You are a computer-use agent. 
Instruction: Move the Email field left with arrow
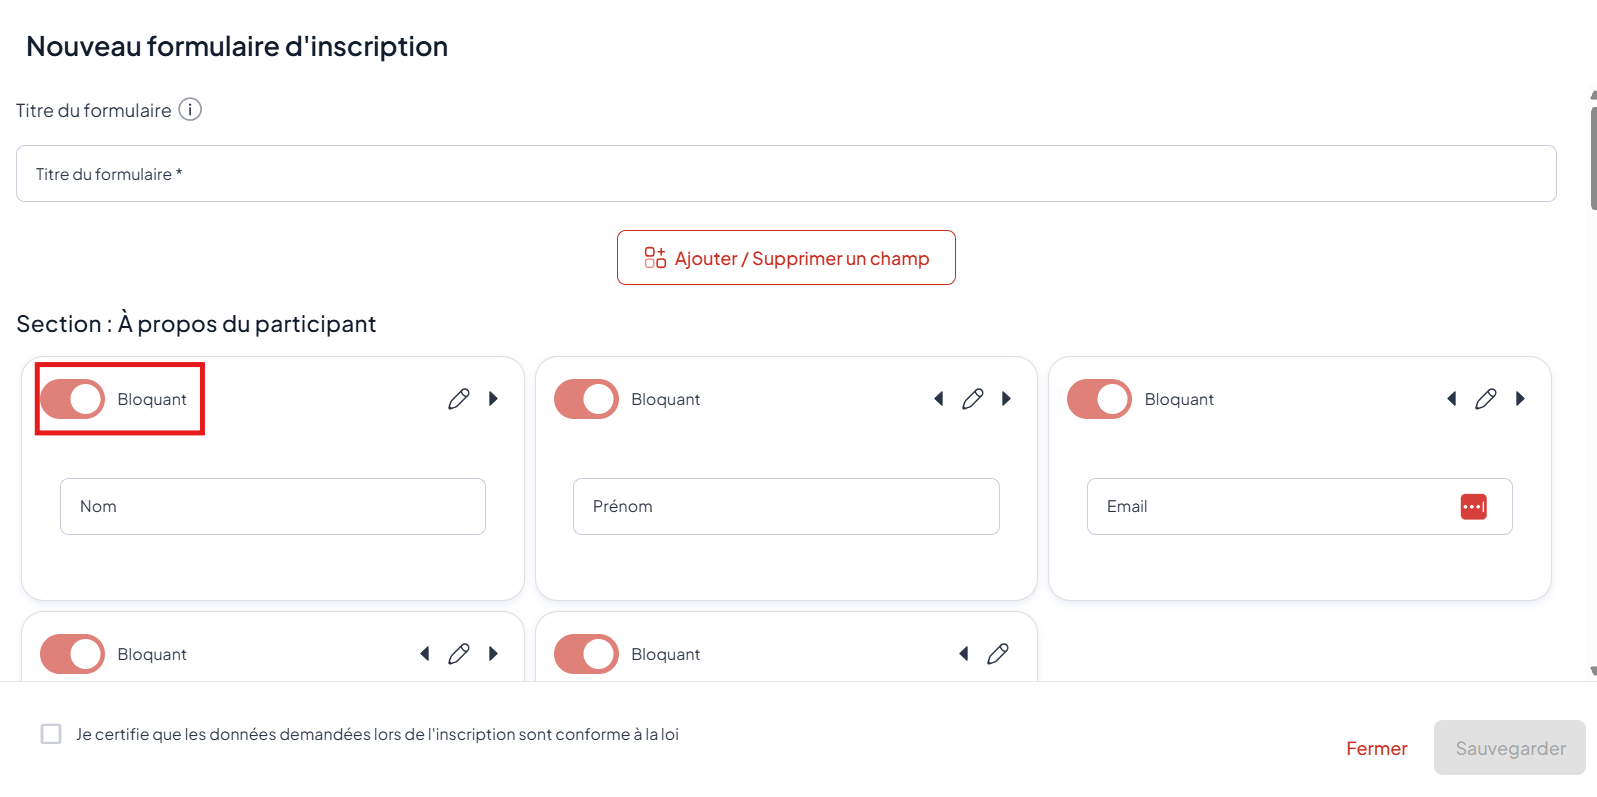pos(1452,399)
